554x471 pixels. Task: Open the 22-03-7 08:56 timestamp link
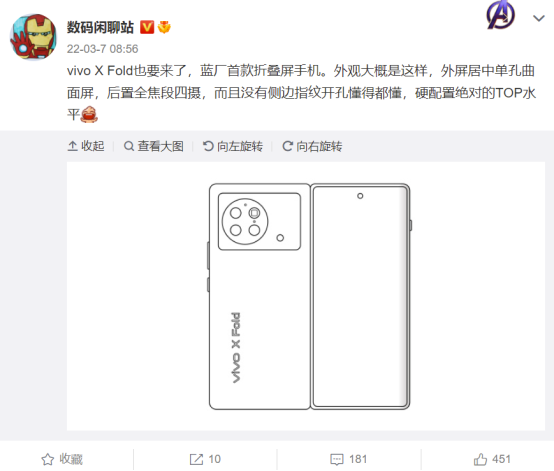[102, 49]
